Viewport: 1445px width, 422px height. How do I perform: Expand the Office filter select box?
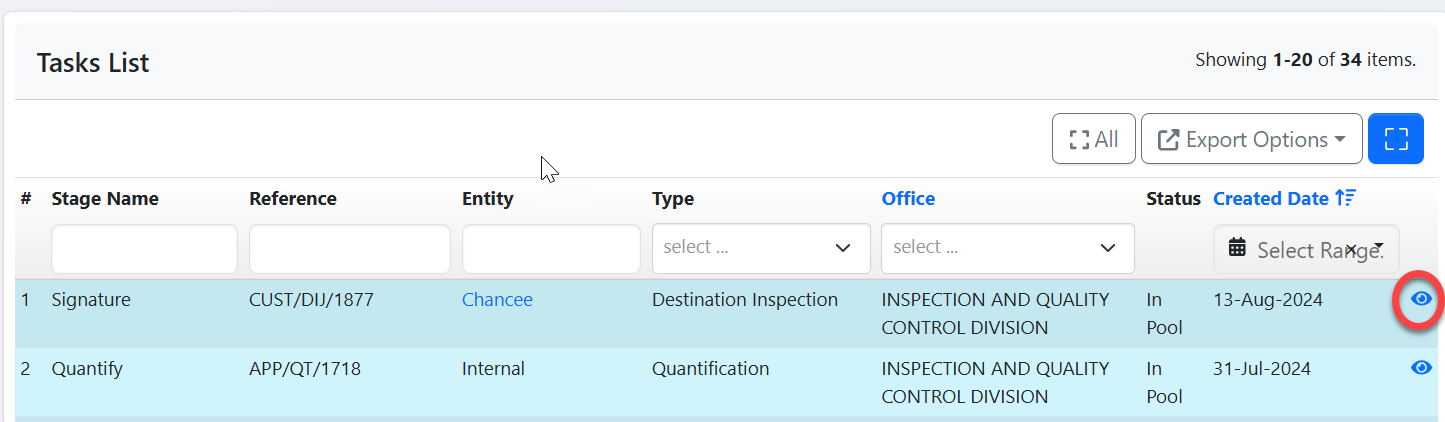(1007, 248)
